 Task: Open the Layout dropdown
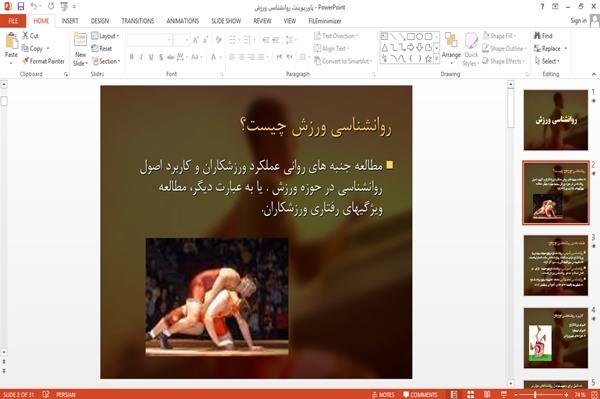105,36
